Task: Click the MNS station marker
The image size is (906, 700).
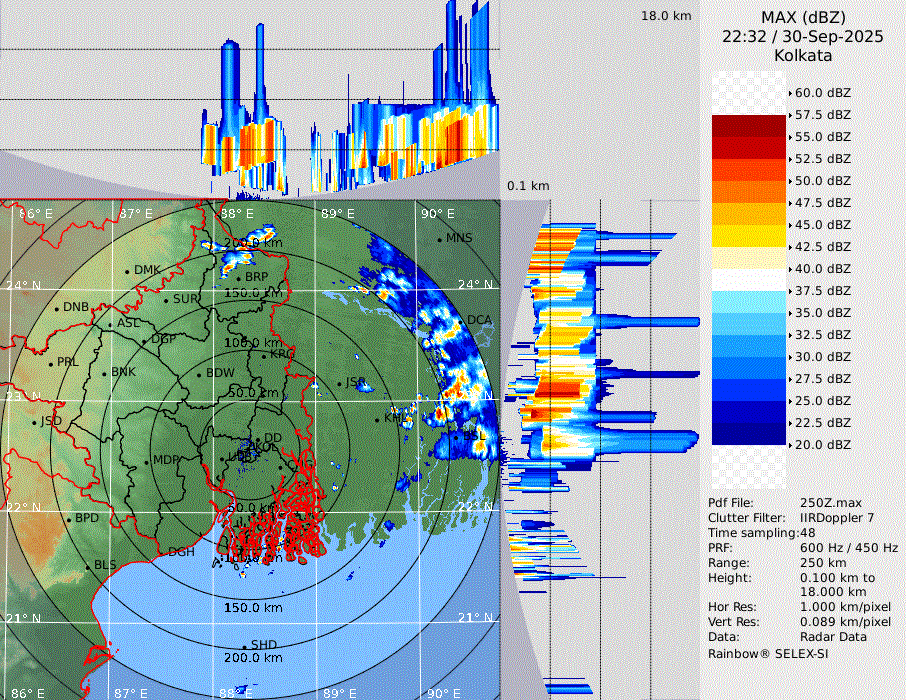Action: [x=439, y=239]
